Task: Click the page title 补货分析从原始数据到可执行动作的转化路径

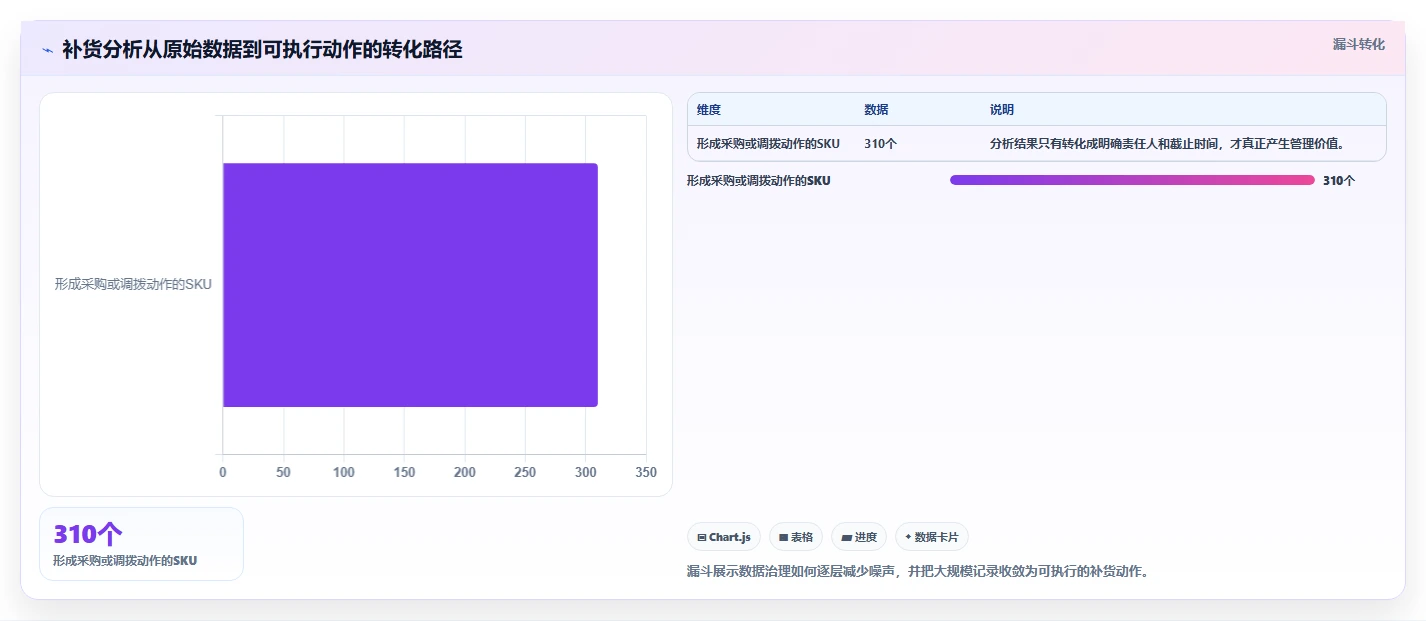Action: (262, 50)
